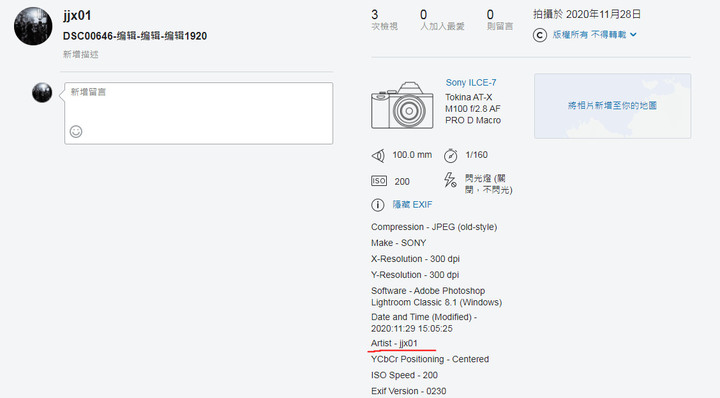720x398 pixels.
Task: Click the ISO 200 value
Action: 402,182
